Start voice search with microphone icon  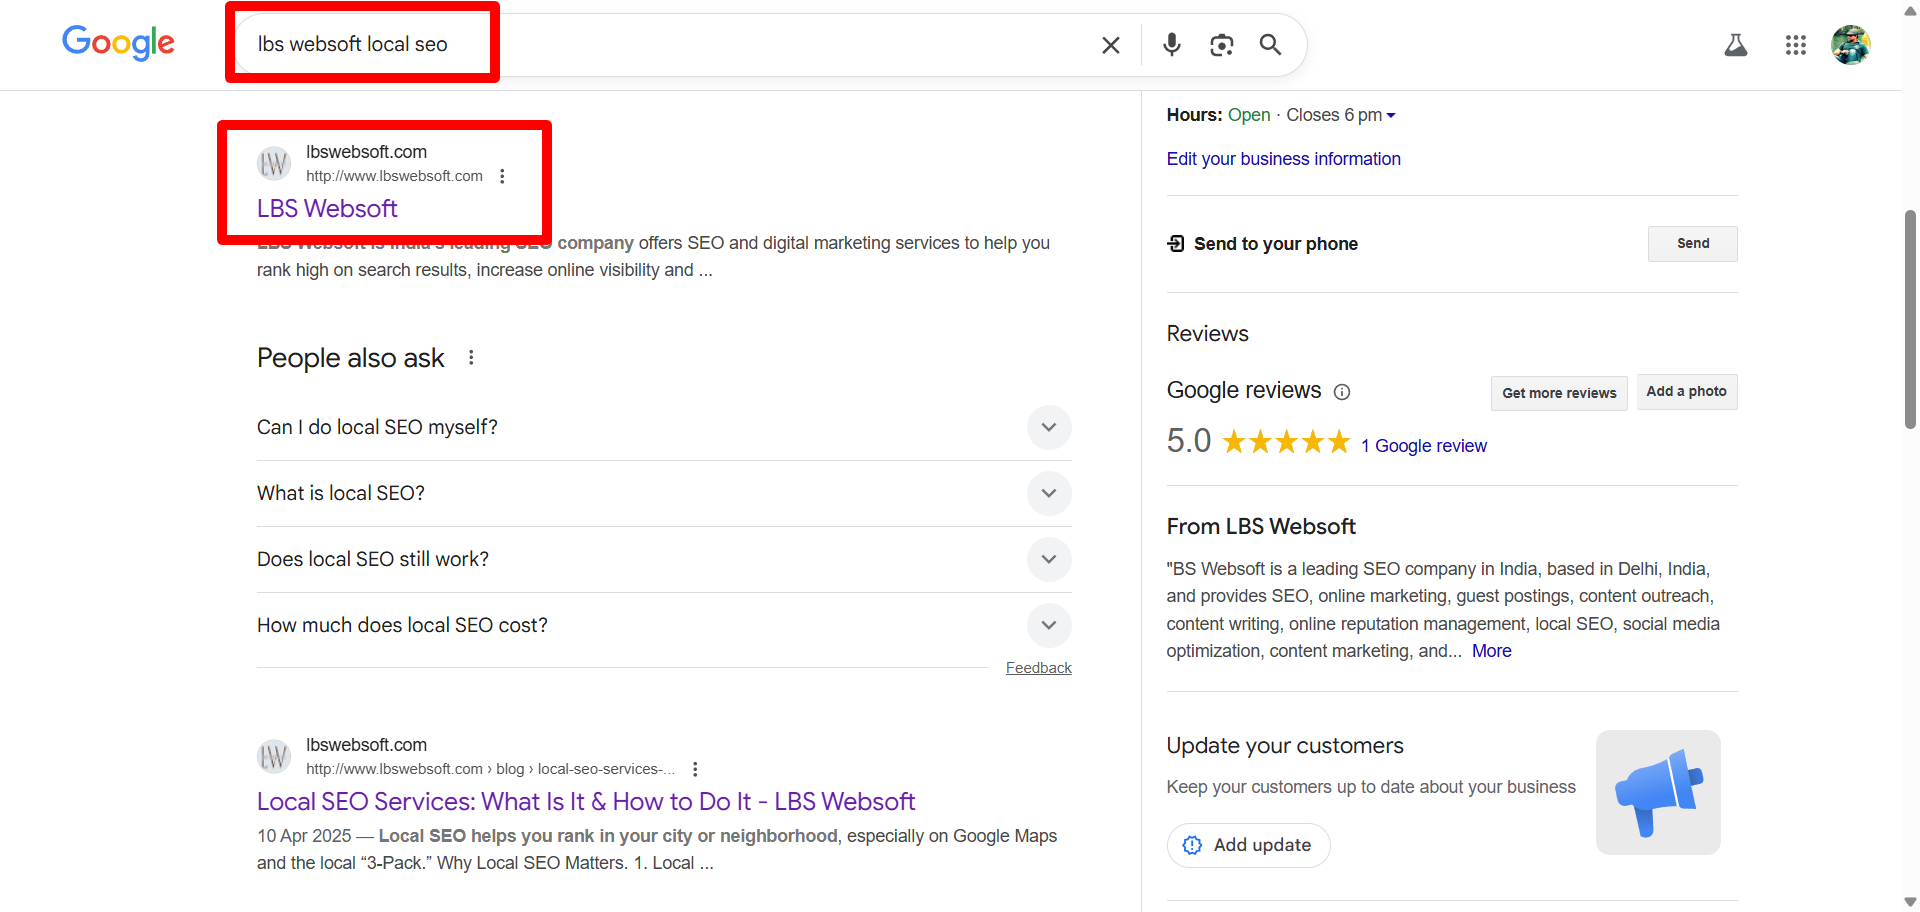pyautogui.click(x=1172, y=45)
